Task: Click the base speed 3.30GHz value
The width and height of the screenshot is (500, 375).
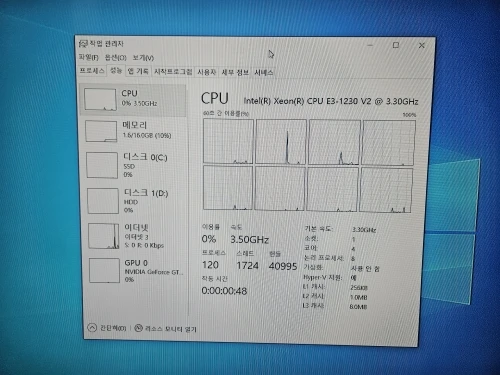Action: [x=364, y=230]
